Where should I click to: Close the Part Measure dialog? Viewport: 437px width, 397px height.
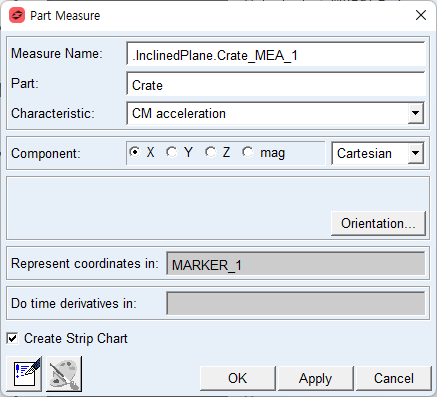tap(421, 15)
